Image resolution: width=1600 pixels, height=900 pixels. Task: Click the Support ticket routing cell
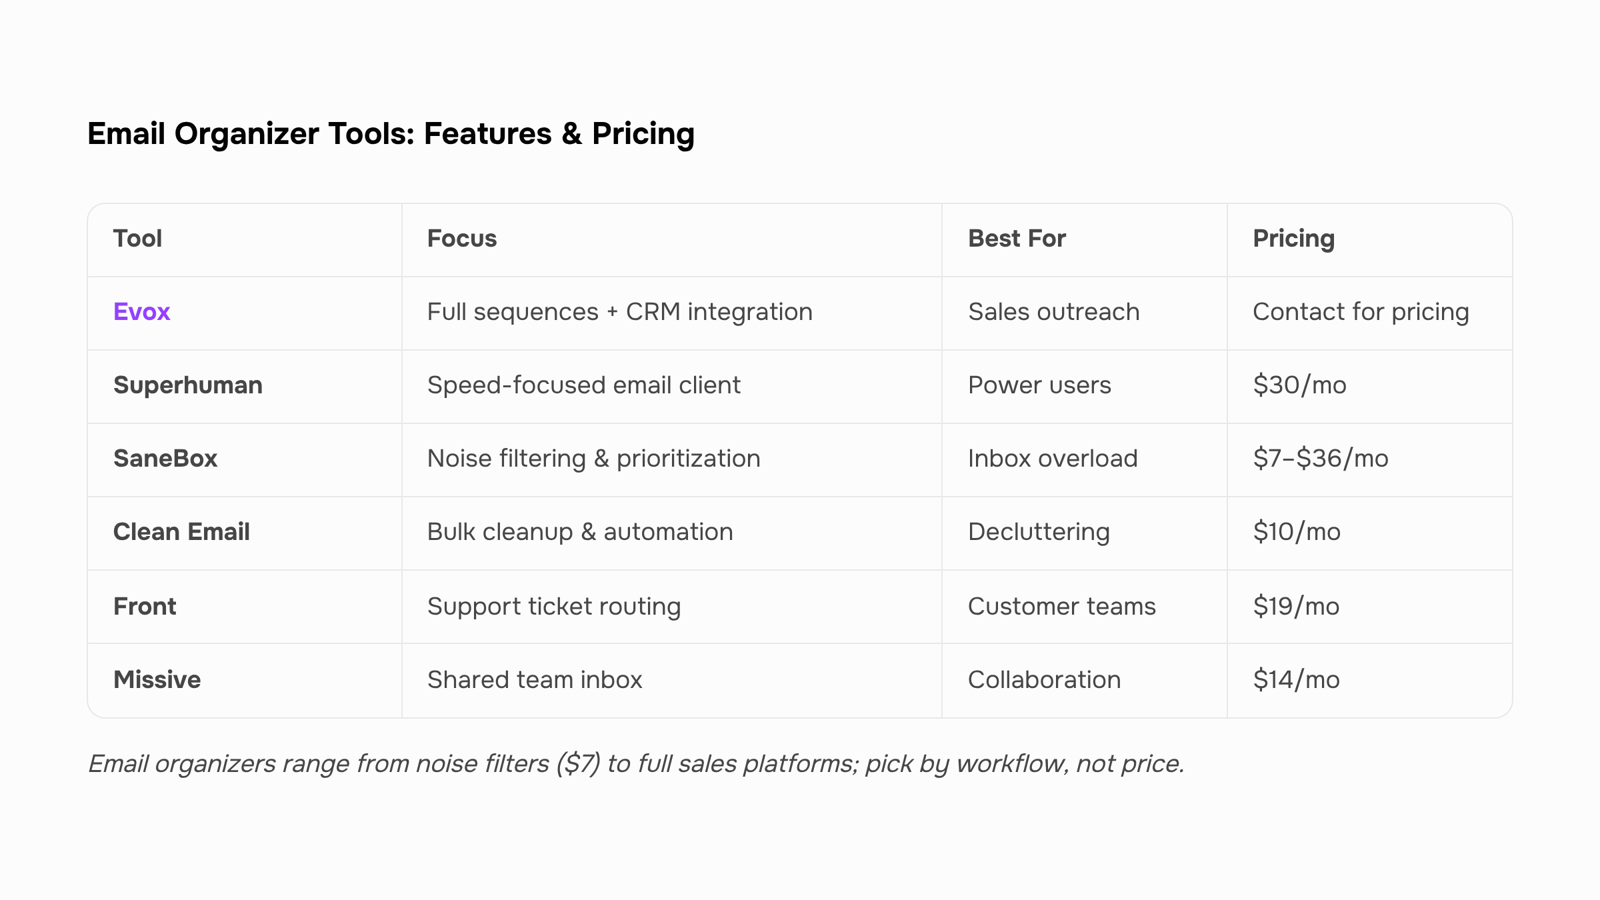[554, 606]
